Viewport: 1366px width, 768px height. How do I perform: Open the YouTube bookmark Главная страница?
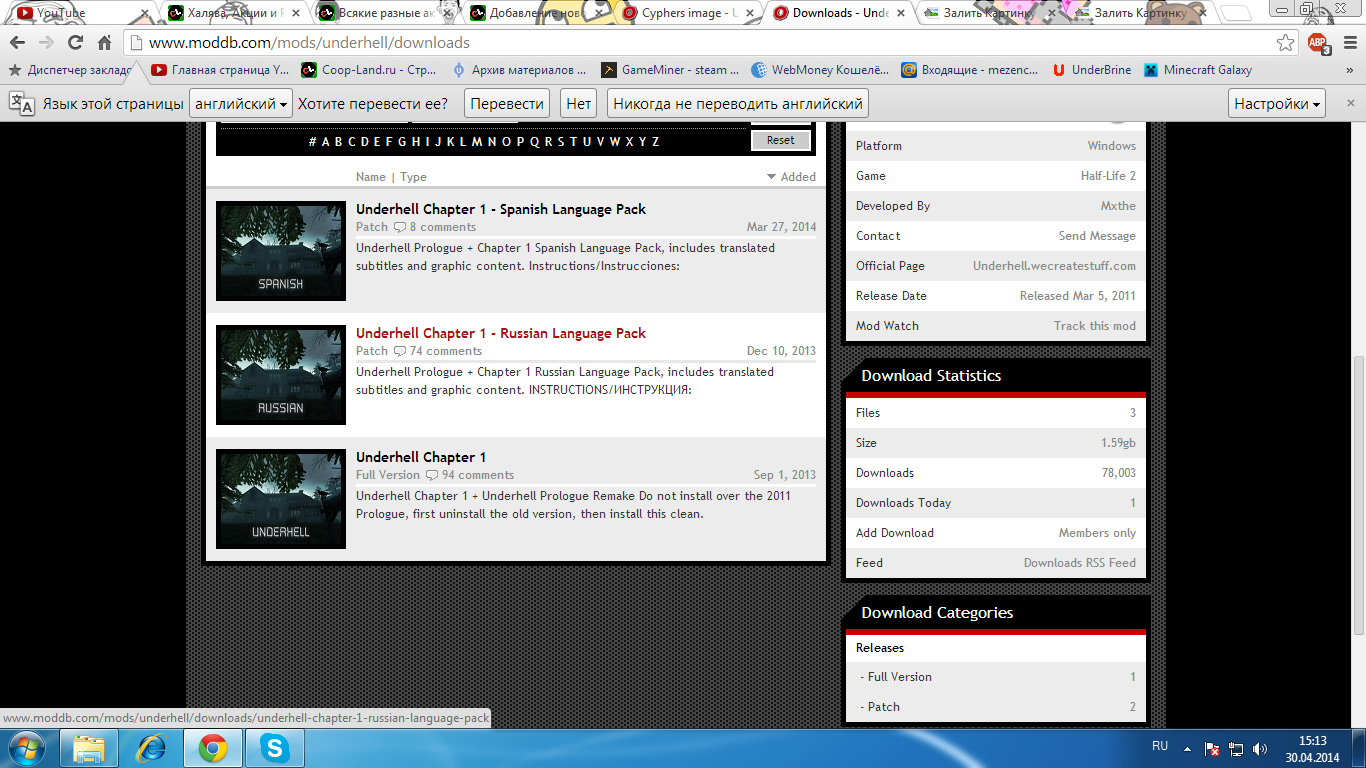pyautogui.click(x=220, y=70)
